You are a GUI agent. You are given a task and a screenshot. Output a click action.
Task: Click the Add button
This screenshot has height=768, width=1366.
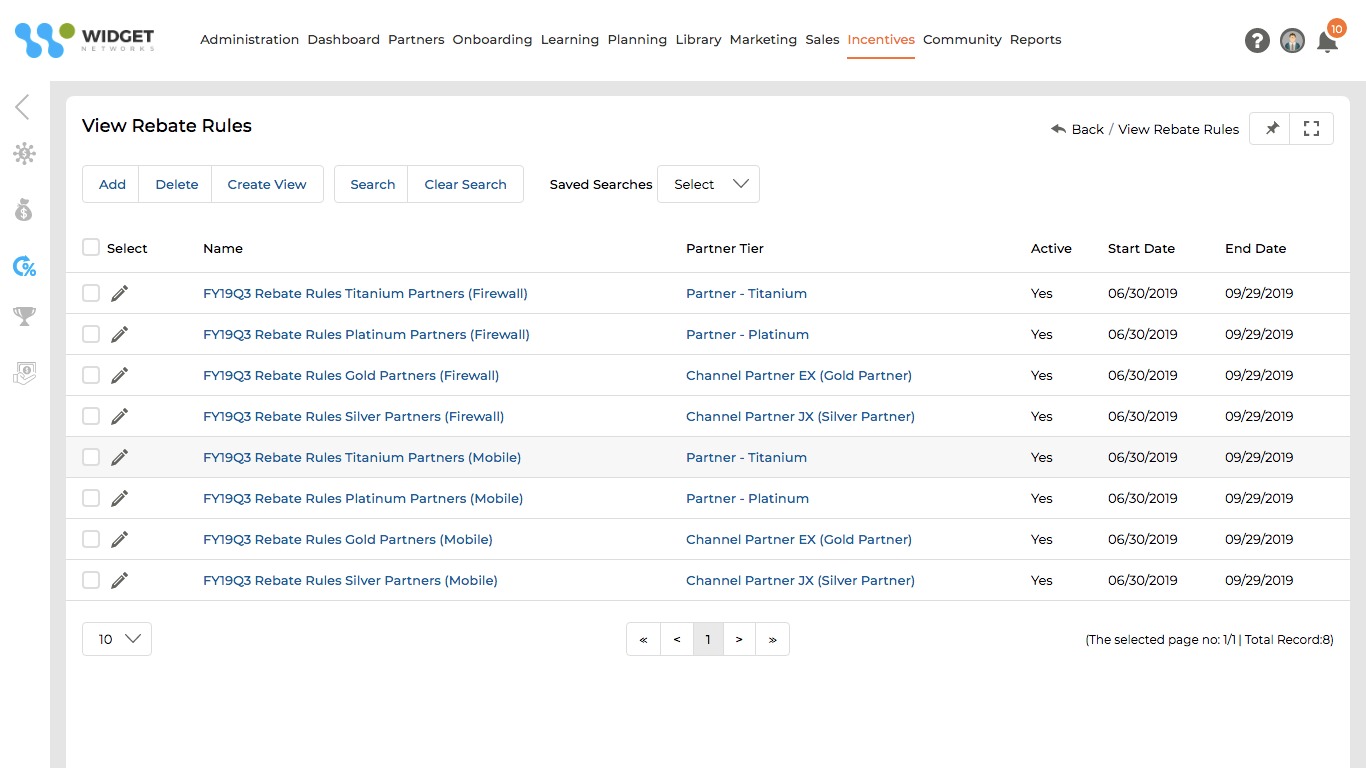(112, 184)
